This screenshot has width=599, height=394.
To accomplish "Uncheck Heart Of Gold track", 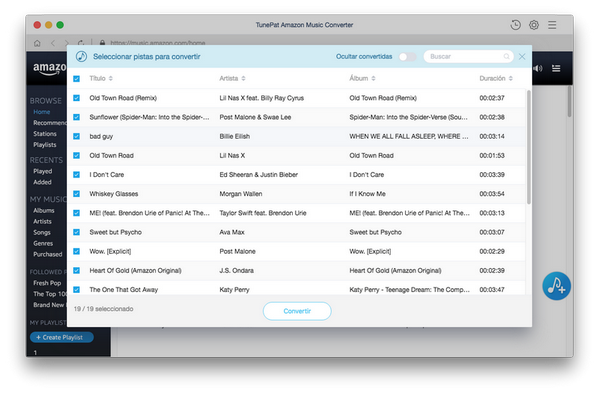I will (76, 270).
